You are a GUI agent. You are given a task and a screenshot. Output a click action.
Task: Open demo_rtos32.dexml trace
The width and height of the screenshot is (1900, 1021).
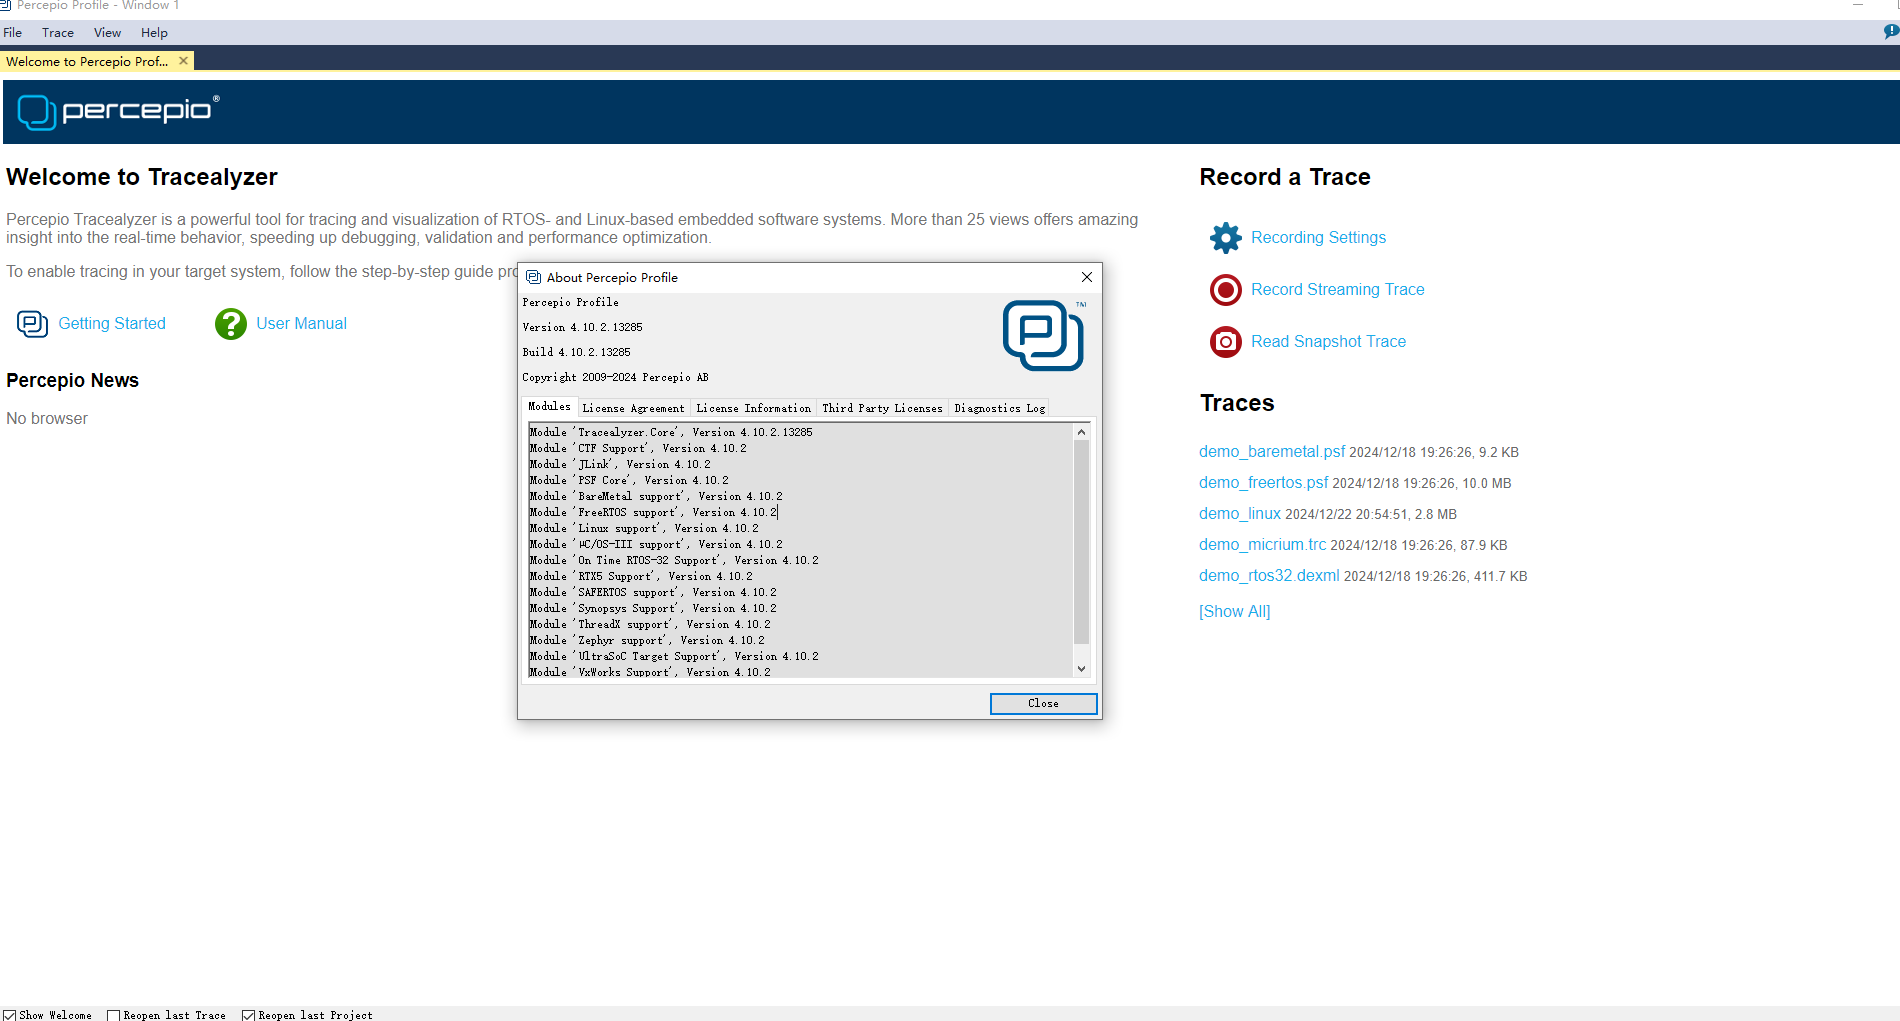1269,576
